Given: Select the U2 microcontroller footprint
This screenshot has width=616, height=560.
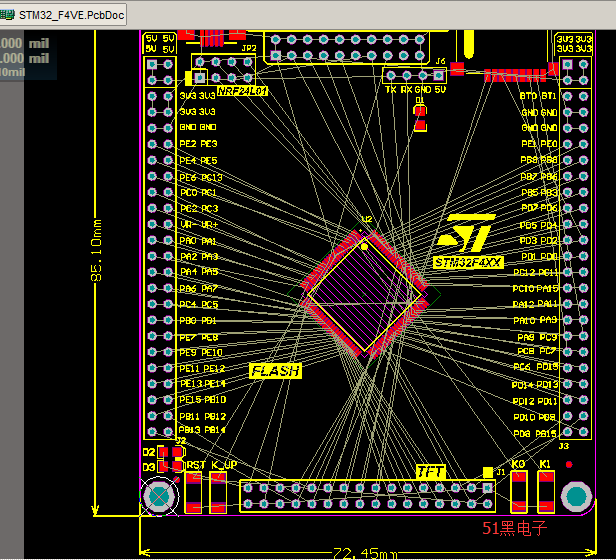Looking at the screenshot, I should pyautogui.click(x=364, y=294).
